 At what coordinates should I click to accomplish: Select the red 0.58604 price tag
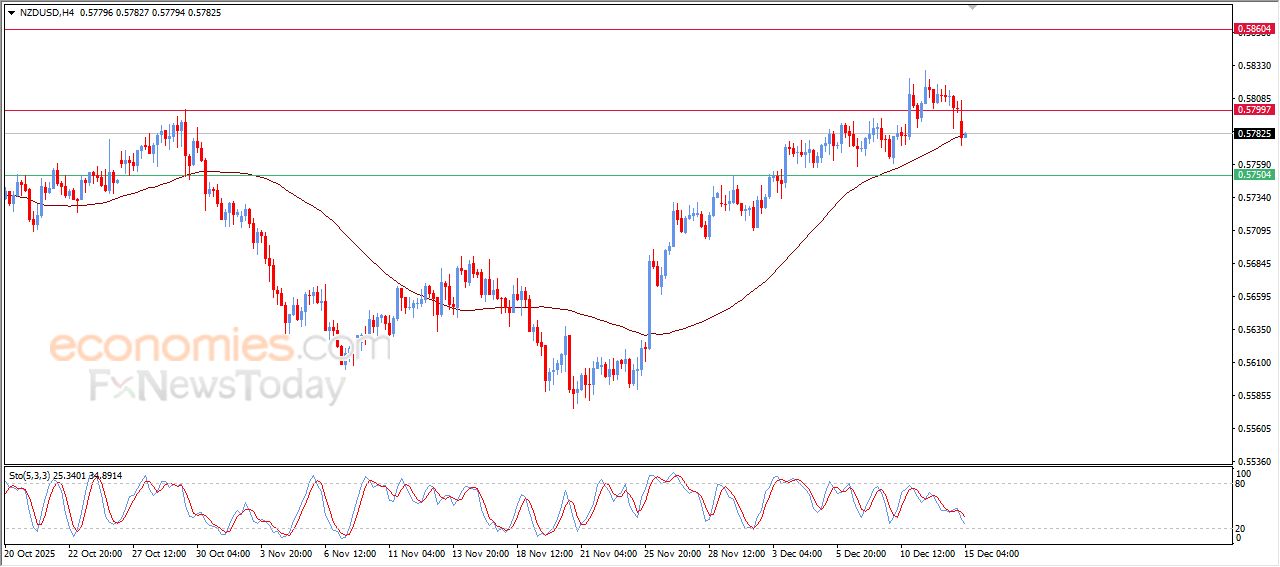point(1254,30)
